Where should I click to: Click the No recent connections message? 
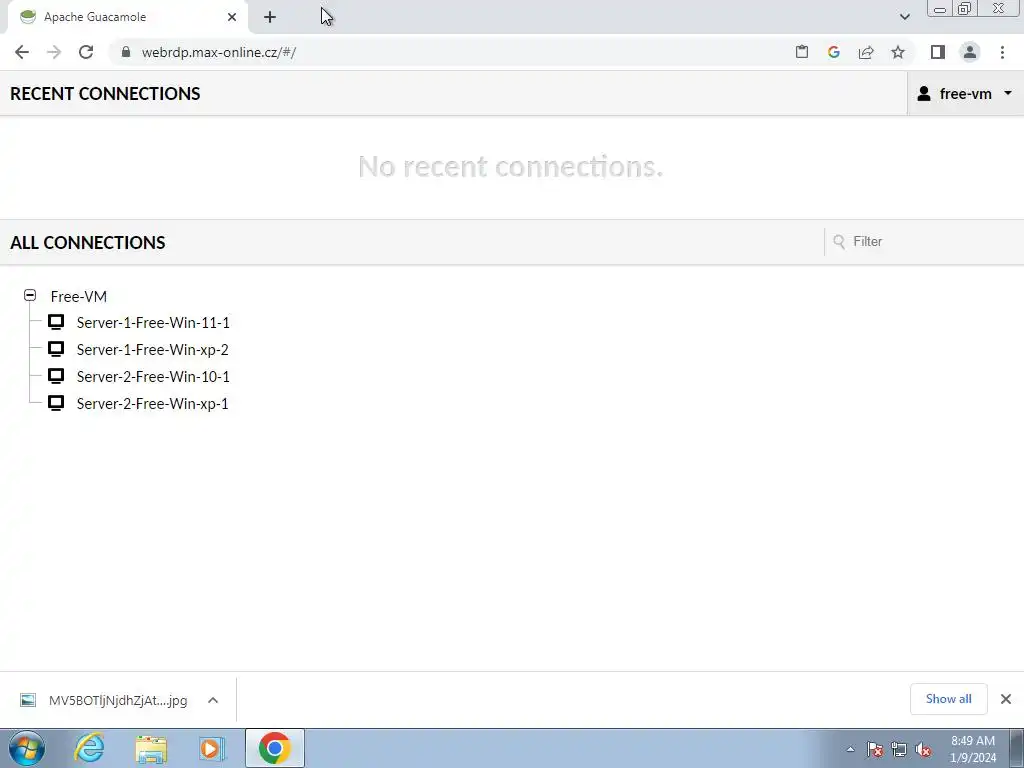coord(511,167)
